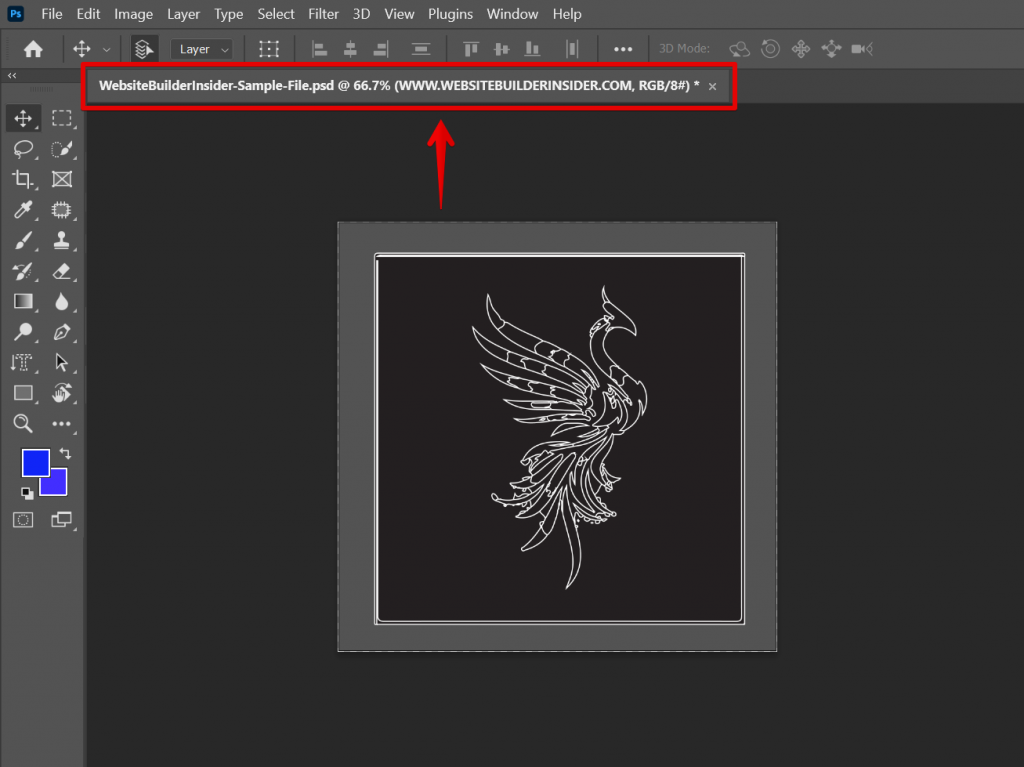Viewport: 1024px width, 767px height.
Task: Select the Pen tool
Action: pyautogui.click(x=63, y=332)
